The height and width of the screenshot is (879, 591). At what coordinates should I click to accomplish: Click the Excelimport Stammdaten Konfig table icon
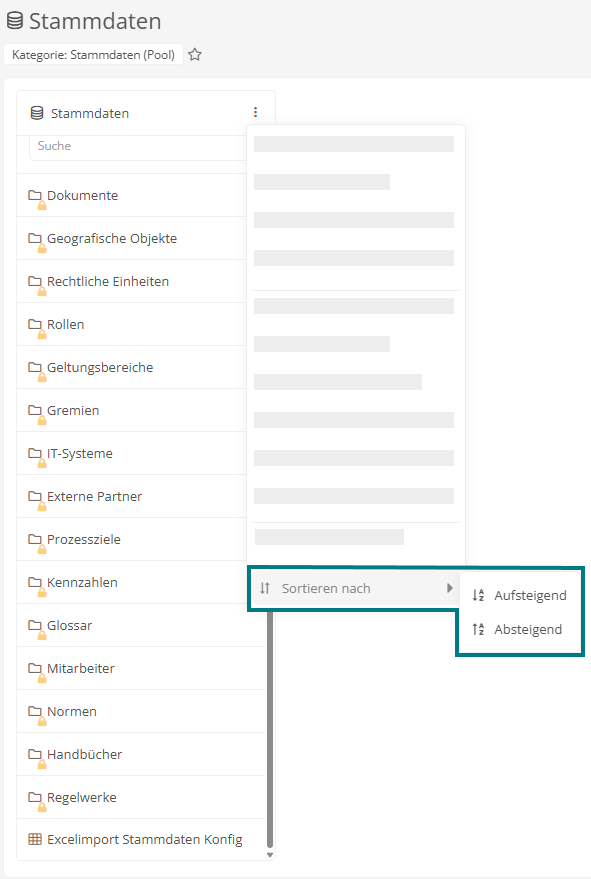[x=35, y=839]
